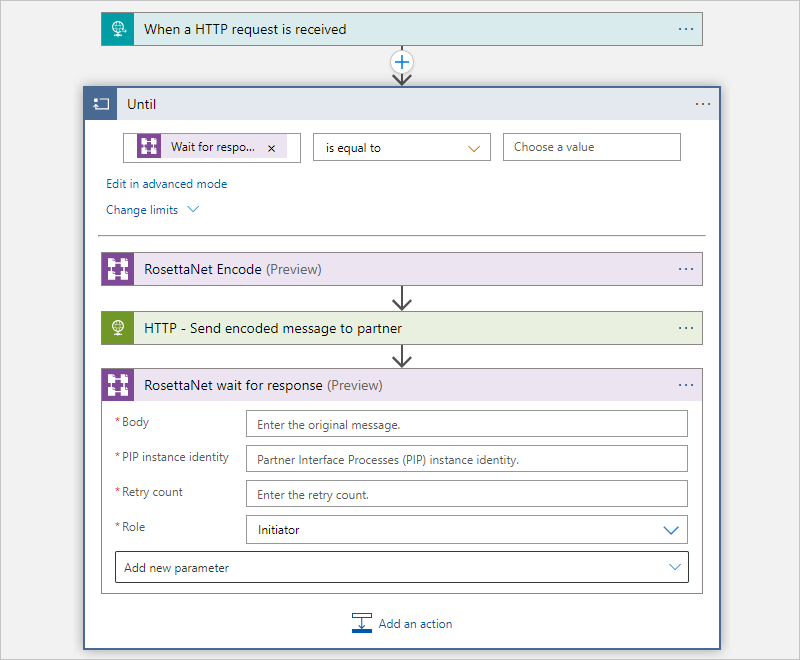The image size is (800, 660).
Task: Expand the Change limits section
Action: [x=152, y=210]
